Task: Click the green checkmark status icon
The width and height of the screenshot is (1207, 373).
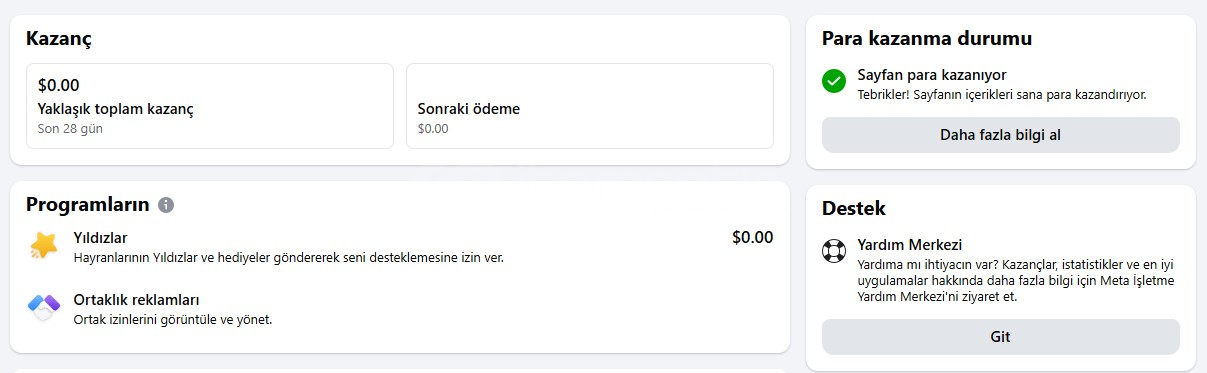Action: [834, 82]
